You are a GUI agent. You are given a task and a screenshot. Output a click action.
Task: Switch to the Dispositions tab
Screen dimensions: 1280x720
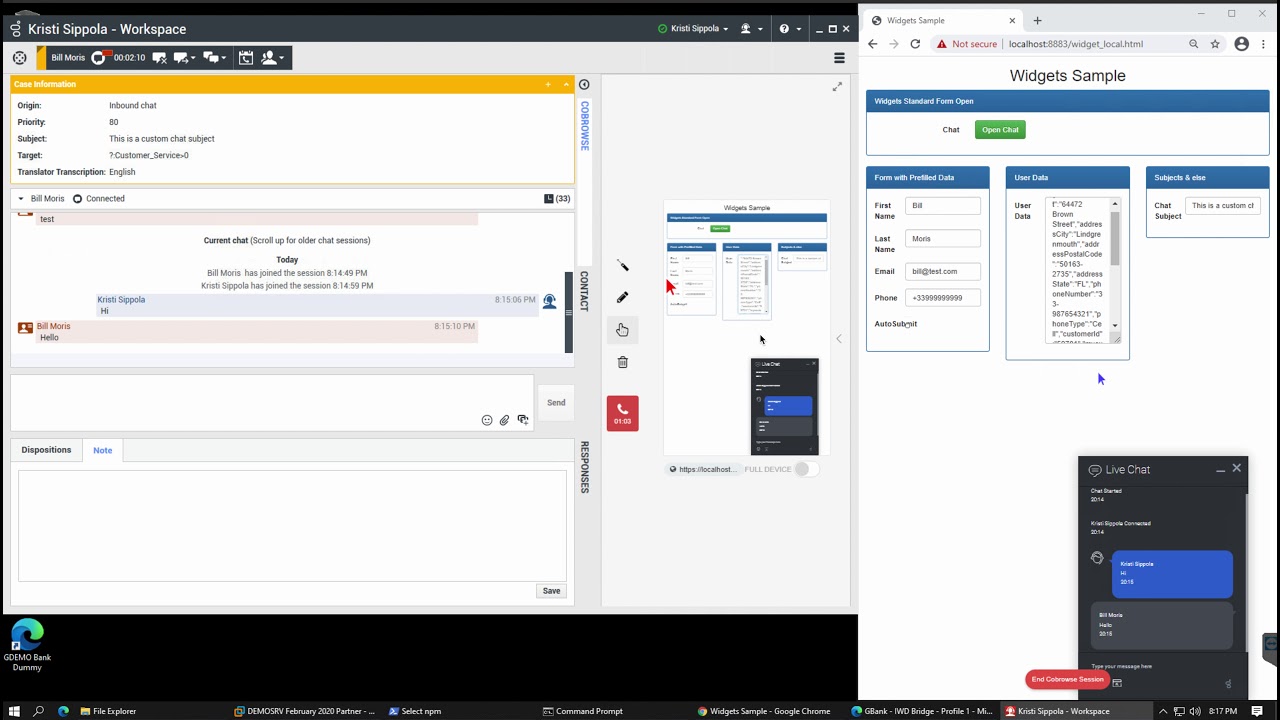click(x=46, y=450)
